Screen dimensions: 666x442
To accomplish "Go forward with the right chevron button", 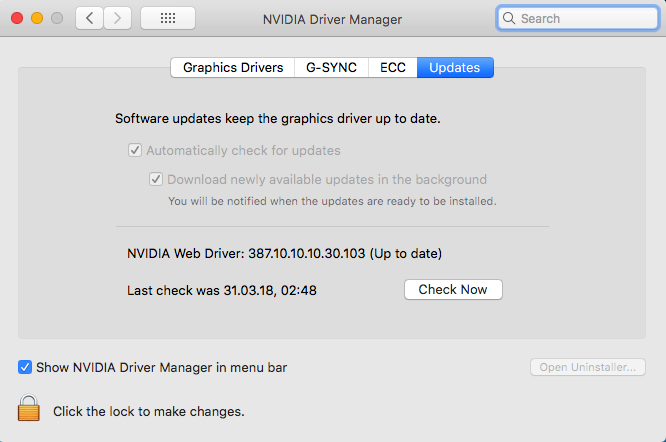I will [117, 18].
